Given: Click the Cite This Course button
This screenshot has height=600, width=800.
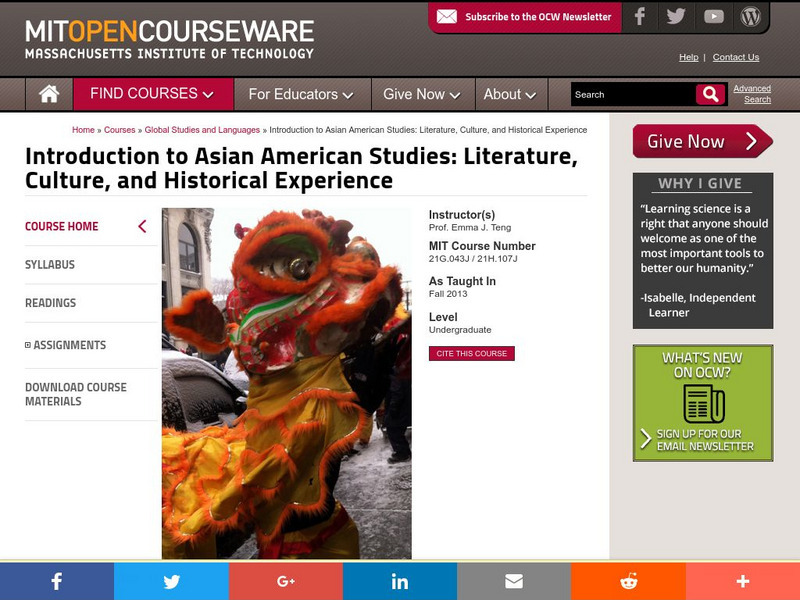Looking at the screenshot, I should point(471,353).
